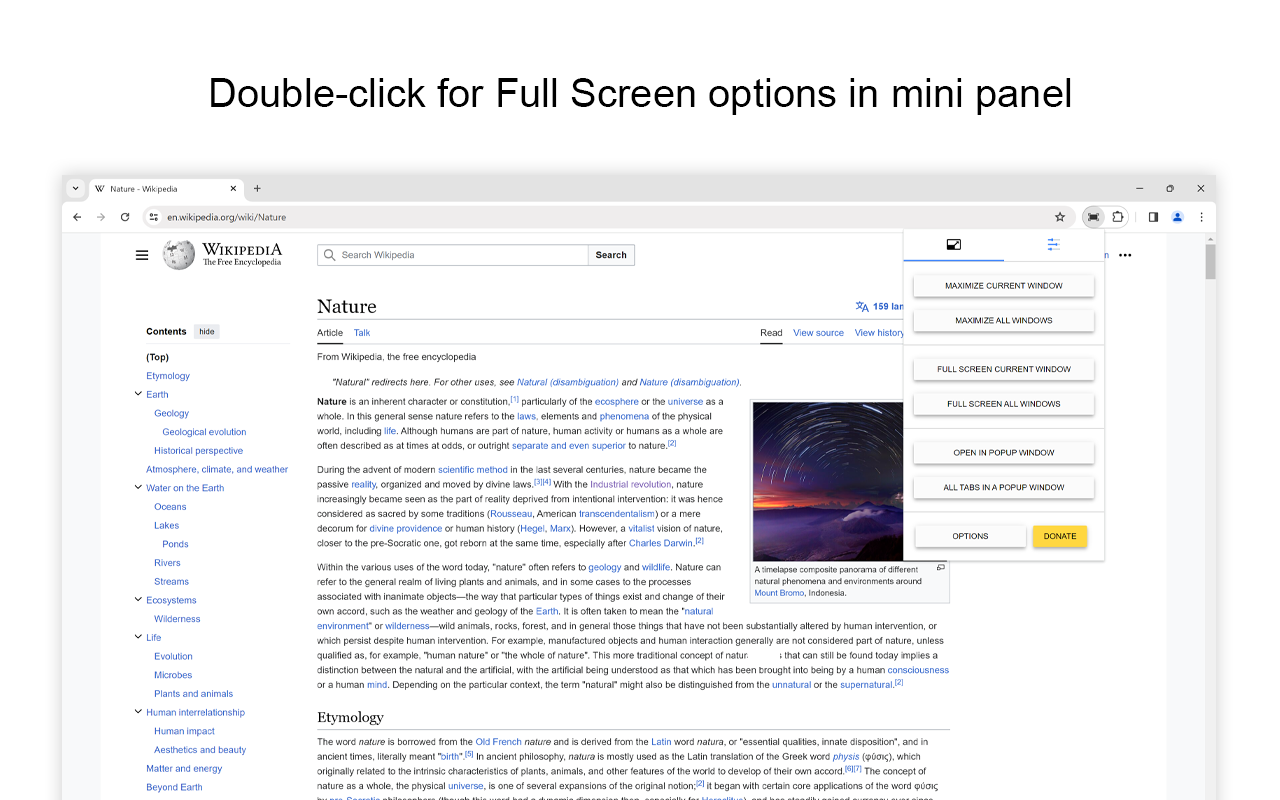Viewport: 1280px width, 800px height.
Task: Click Maximize Current Window
Action: click(1003, 285)
